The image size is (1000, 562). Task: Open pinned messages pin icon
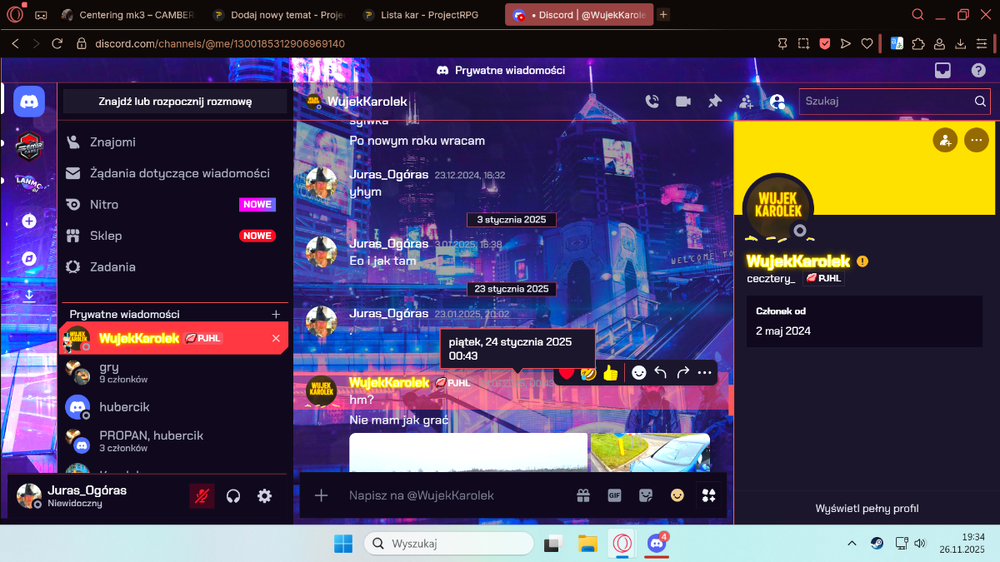pyautogui.click(x=714, y=101)
